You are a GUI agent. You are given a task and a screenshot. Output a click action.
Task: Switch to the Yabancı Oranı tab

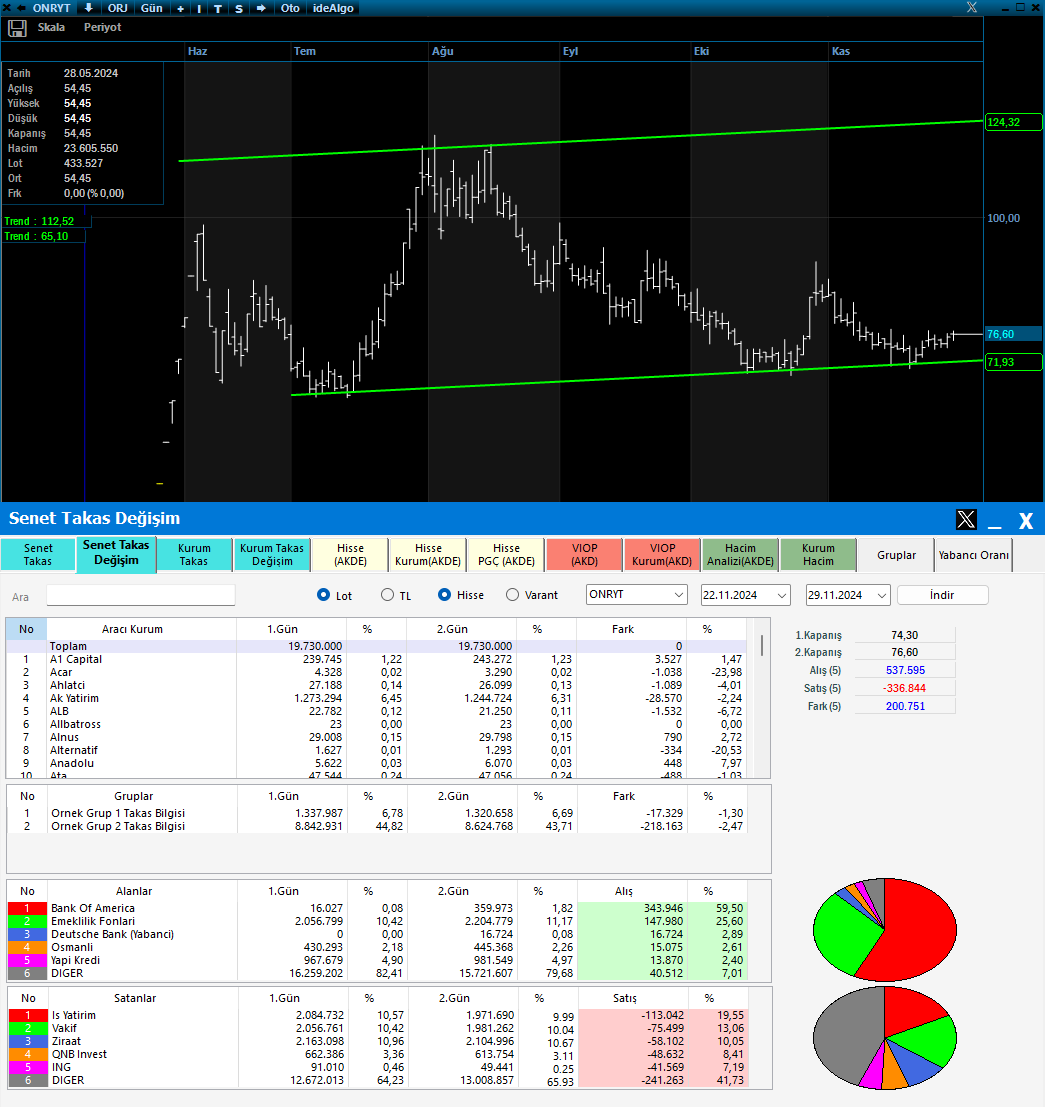pos(974,555)
